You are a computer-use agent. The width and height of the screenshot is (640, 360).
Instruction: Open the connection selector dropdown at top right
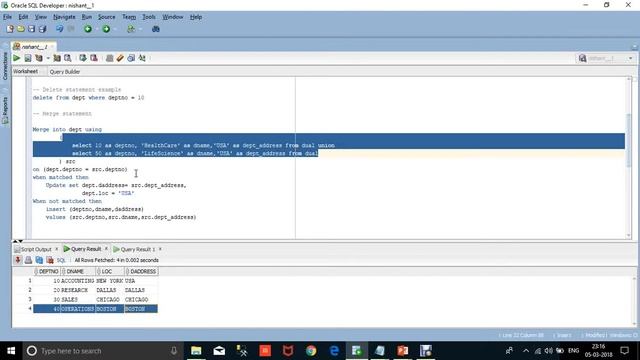pos(631,58)
